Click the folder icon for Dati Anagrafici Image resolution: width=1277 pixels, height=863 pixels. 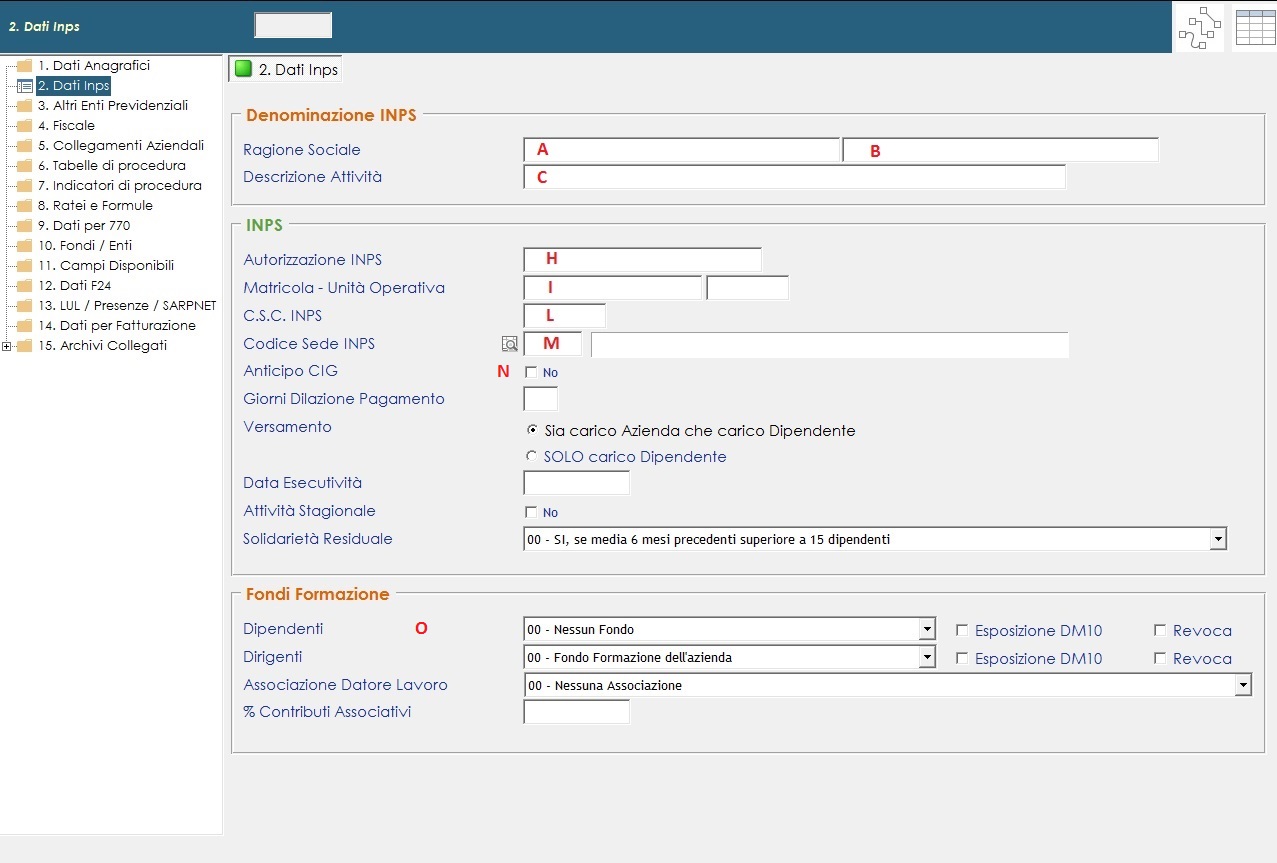point(25,66)
